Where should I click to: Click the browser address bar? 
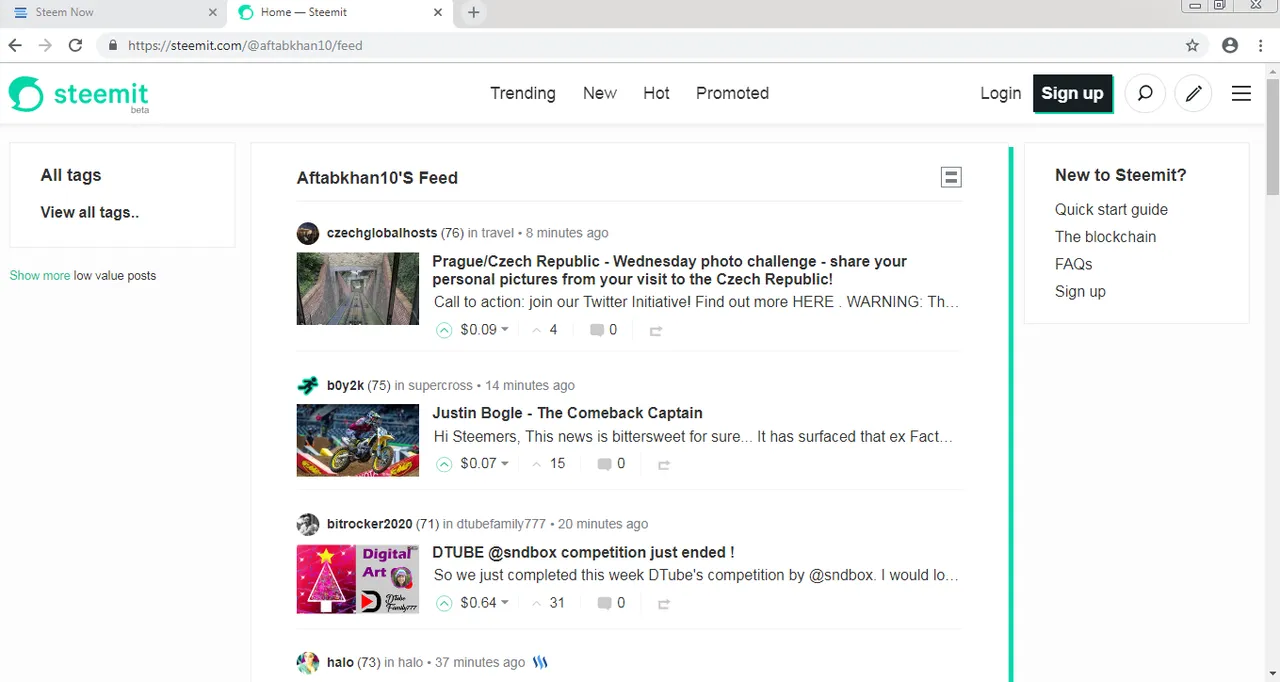click(640, 45)
